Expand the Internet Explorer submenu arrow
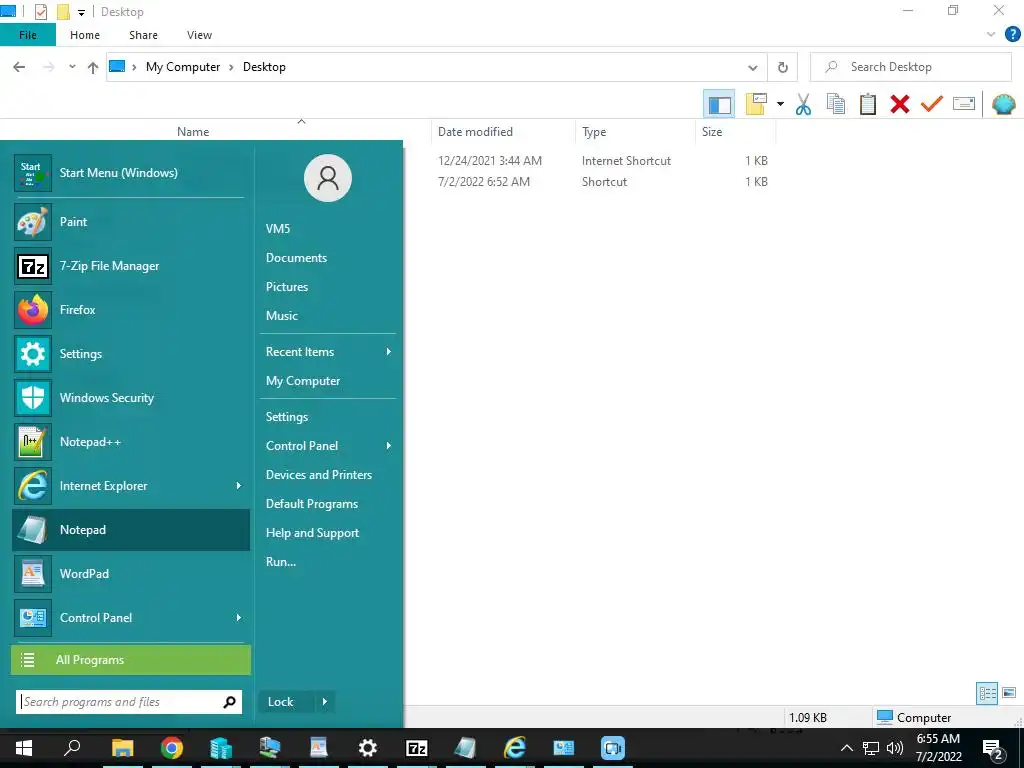 click(x=238, y=486)
